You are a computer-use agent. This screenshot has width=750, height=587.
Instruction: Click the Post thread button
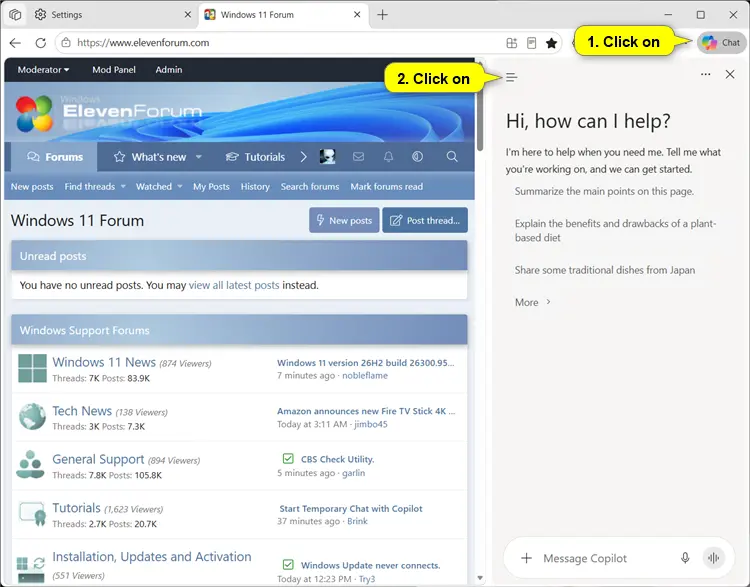pyautogui.click(x=425, y=220)
